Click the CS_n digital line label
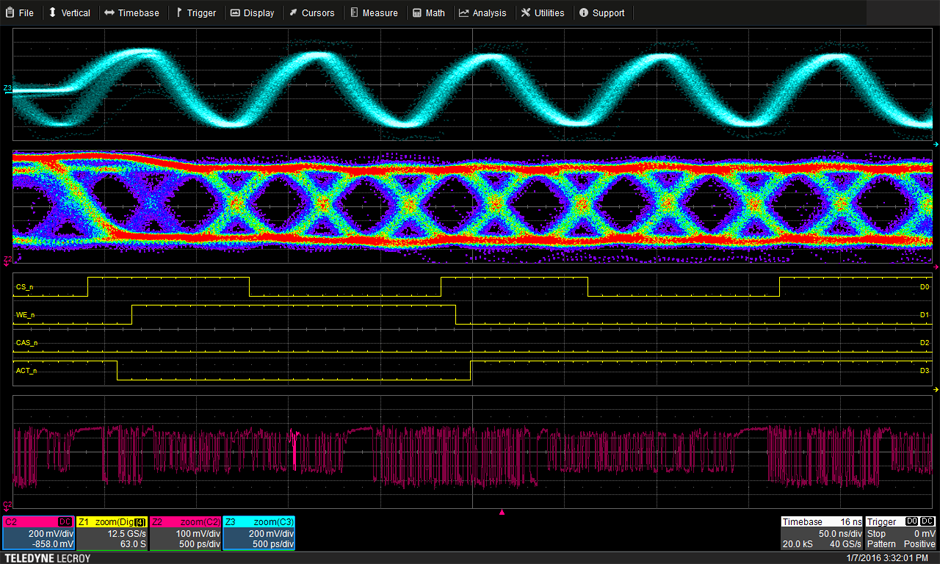The image size is (940, 564). coord(26,287)
